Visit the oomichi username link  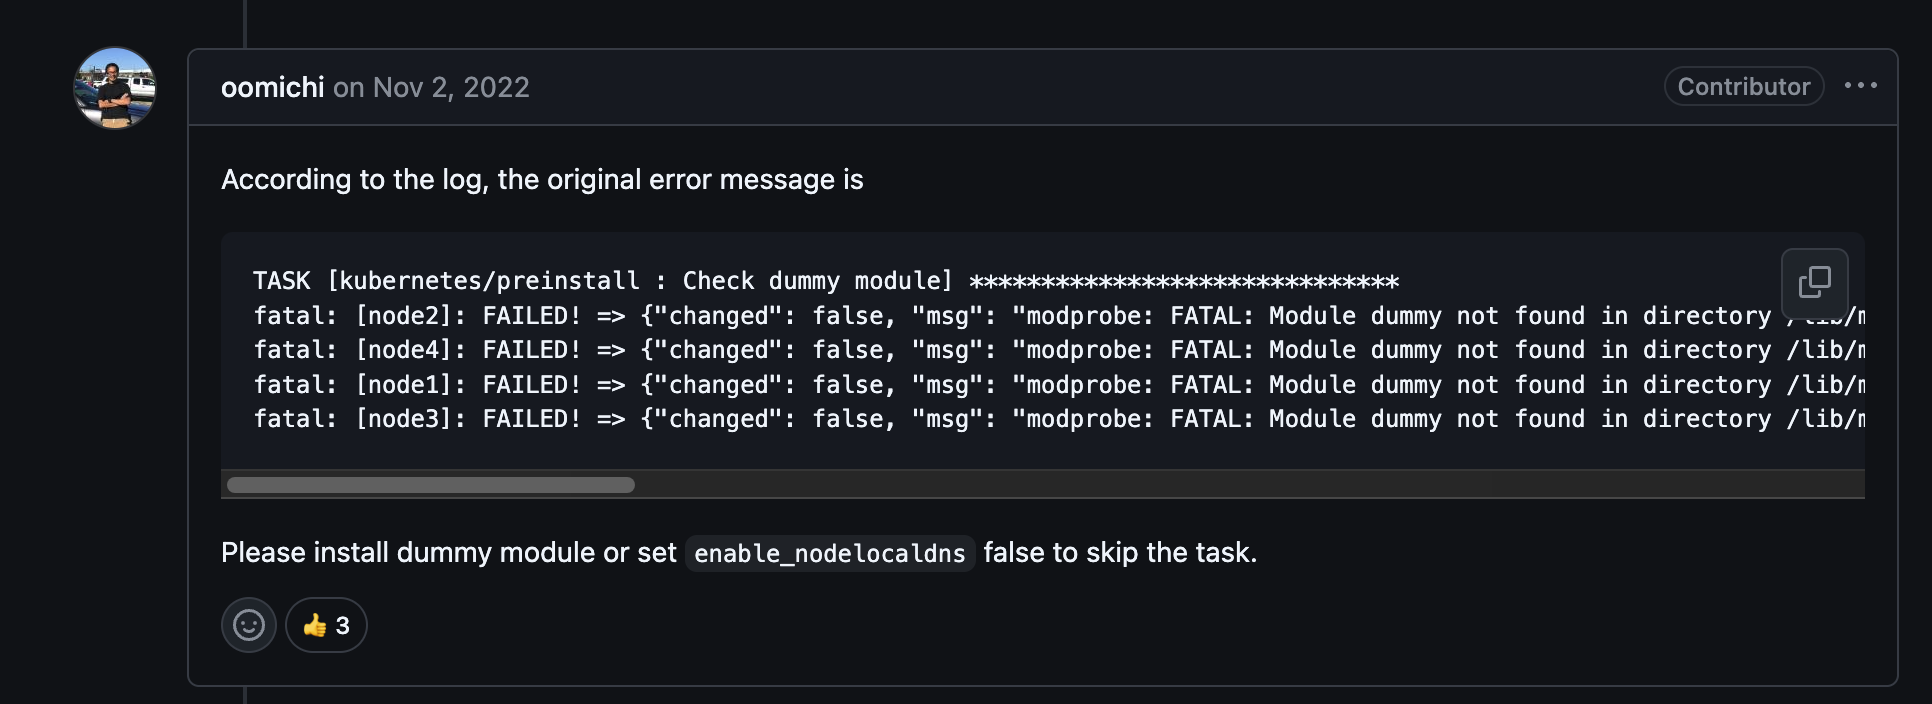coord(272,87)
